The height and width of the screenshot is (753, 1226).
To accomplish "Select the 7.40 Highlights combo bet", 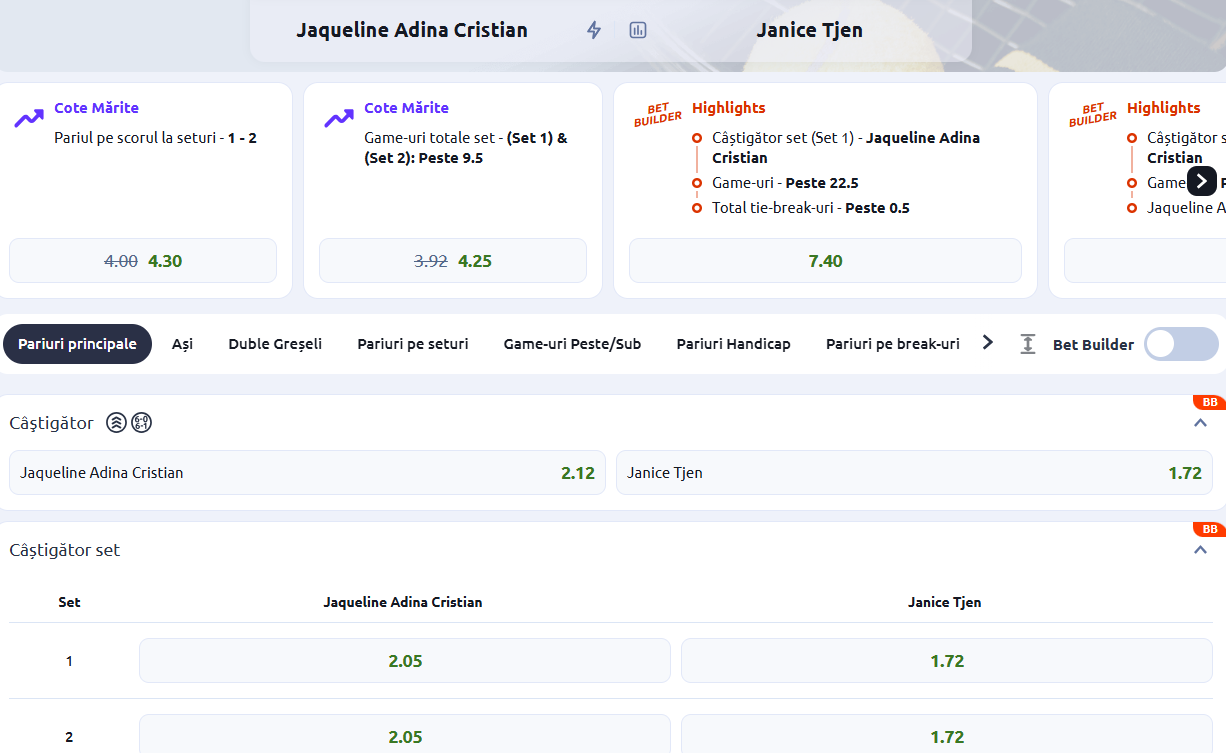I will (824, 260).
